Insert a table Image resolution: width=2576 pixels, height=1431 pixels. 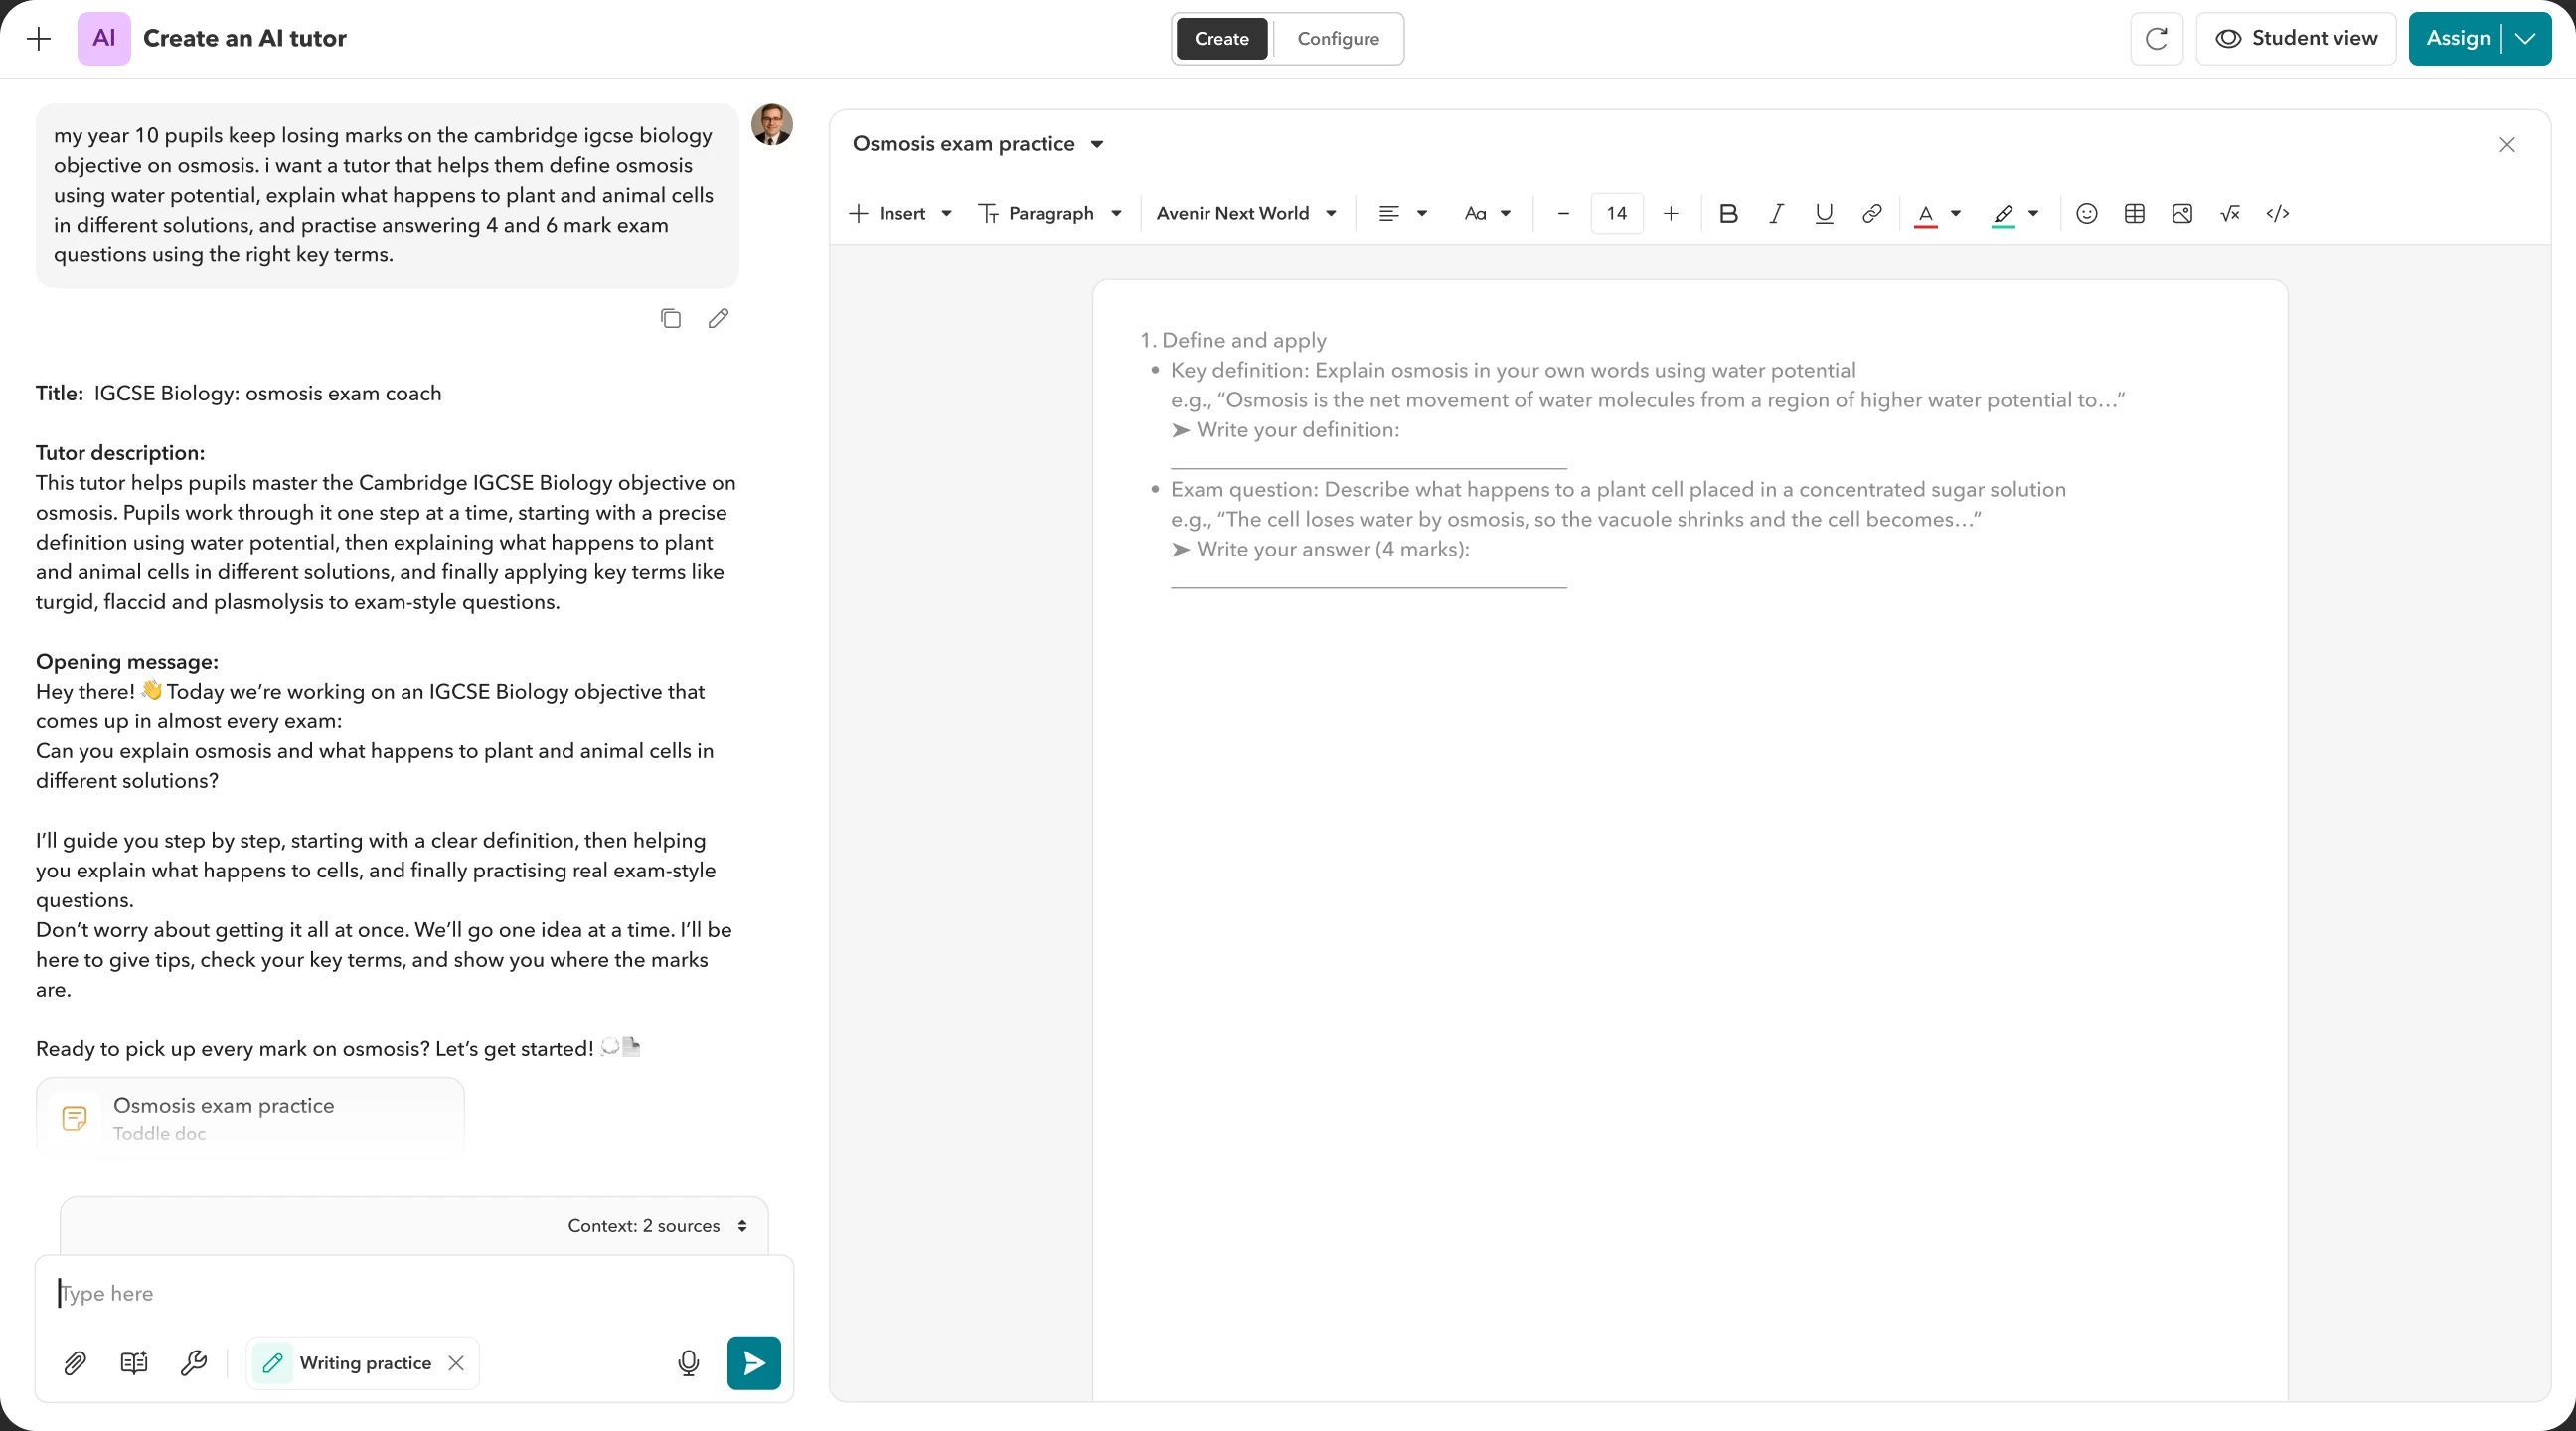click(x=2134, y=213)
